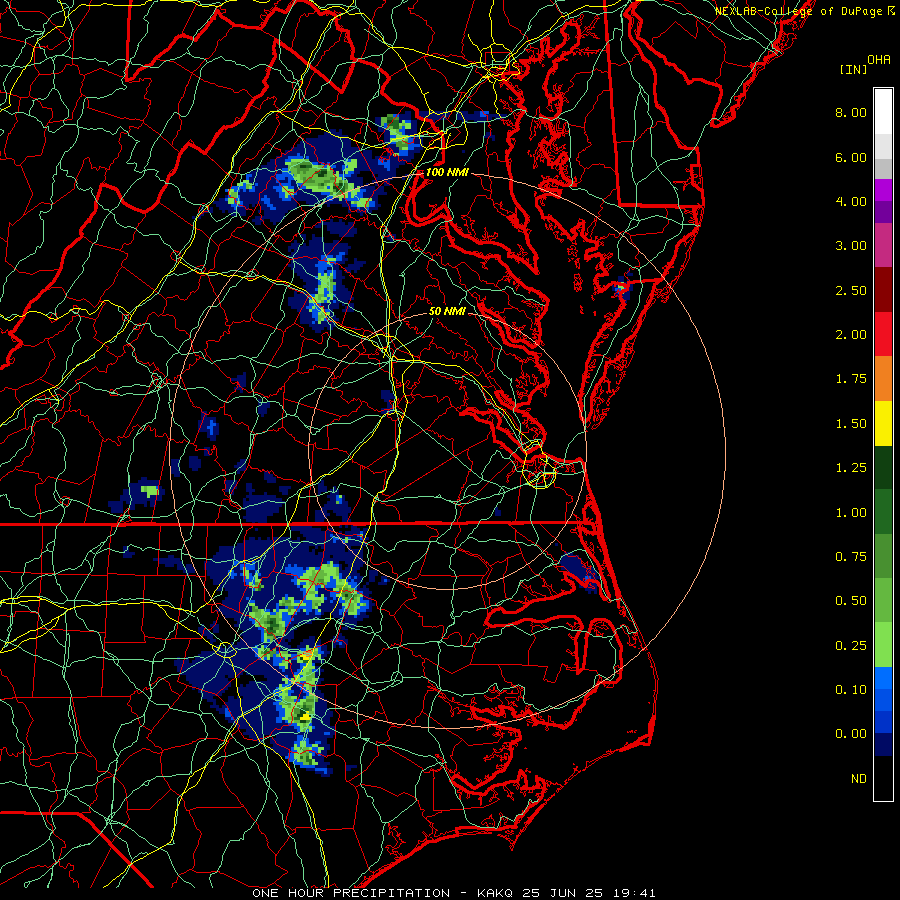Click the '0.75' legend value
Image resolution: width=900 pixels, height=900 pixels.
click(851, 557)
